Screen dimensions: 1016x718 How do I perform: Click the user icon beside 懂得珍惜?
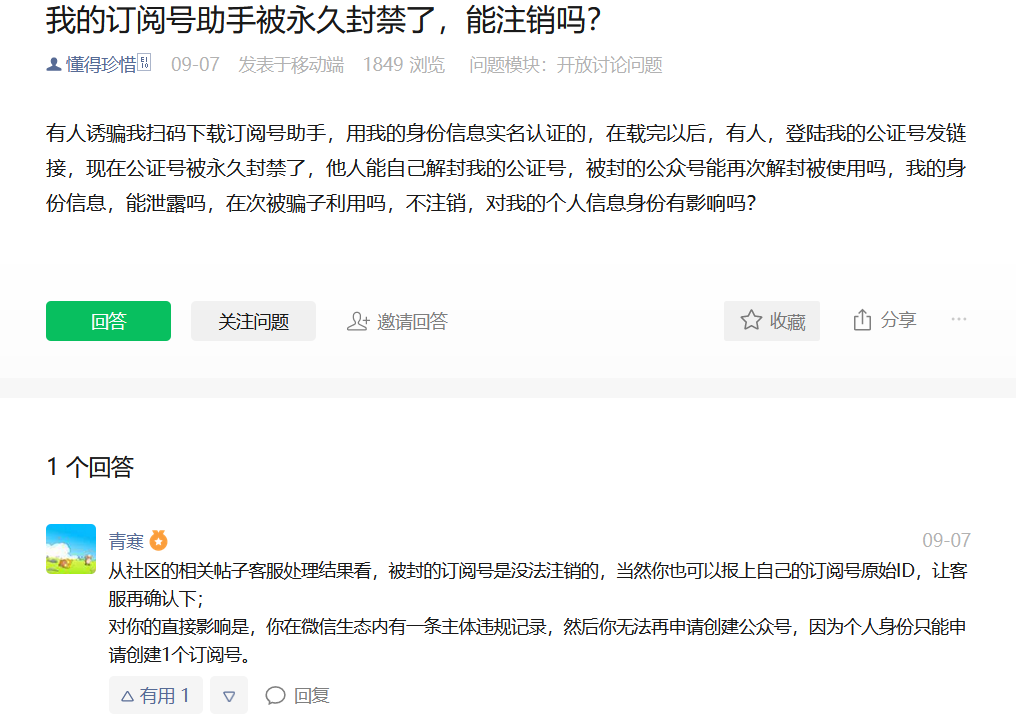(54, 64)
